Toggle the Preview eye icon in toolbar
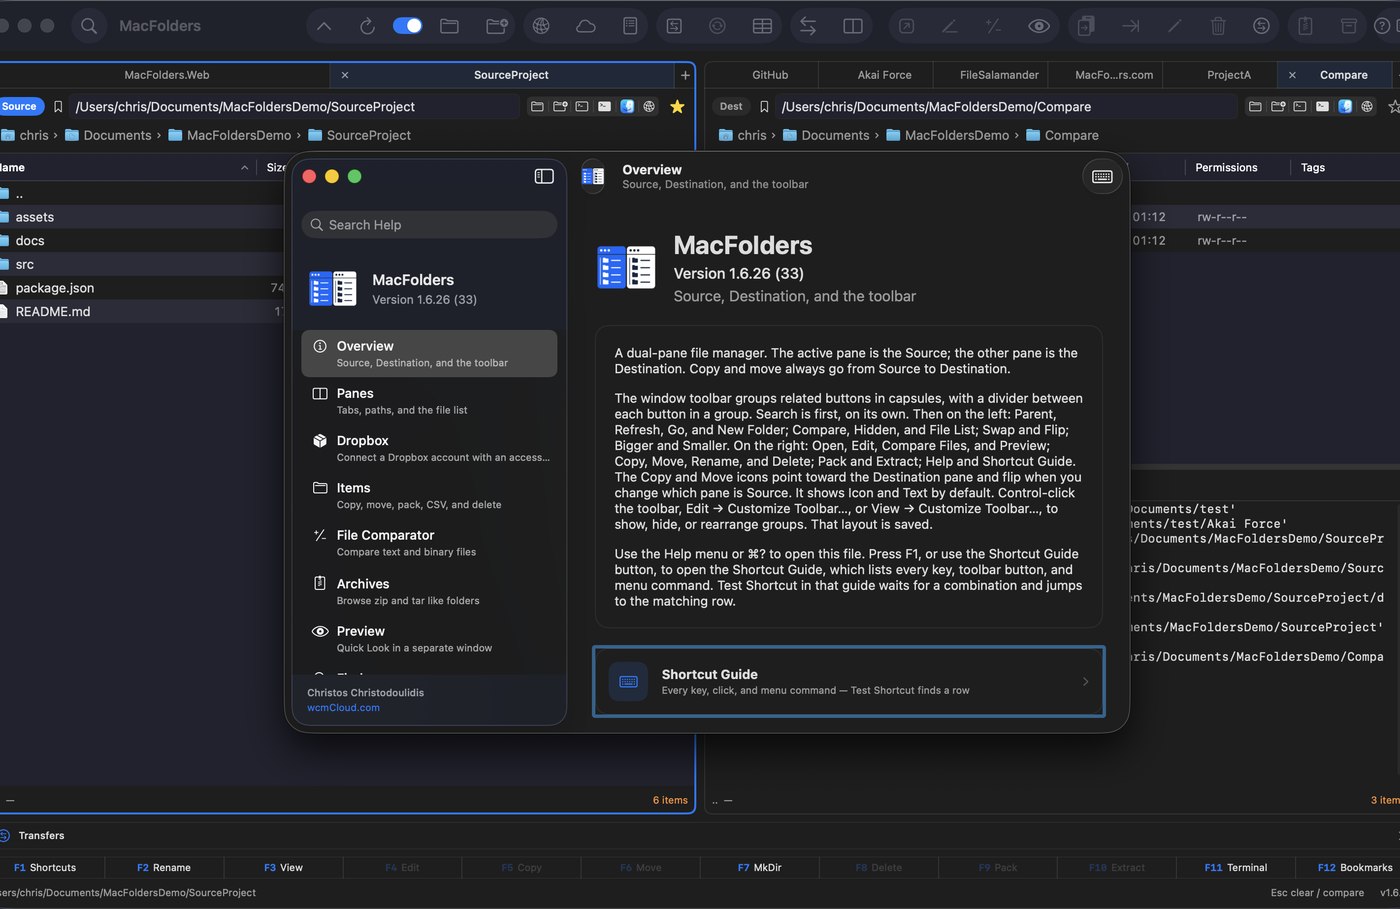The image size is (1400, 909). pos(1039,26)
